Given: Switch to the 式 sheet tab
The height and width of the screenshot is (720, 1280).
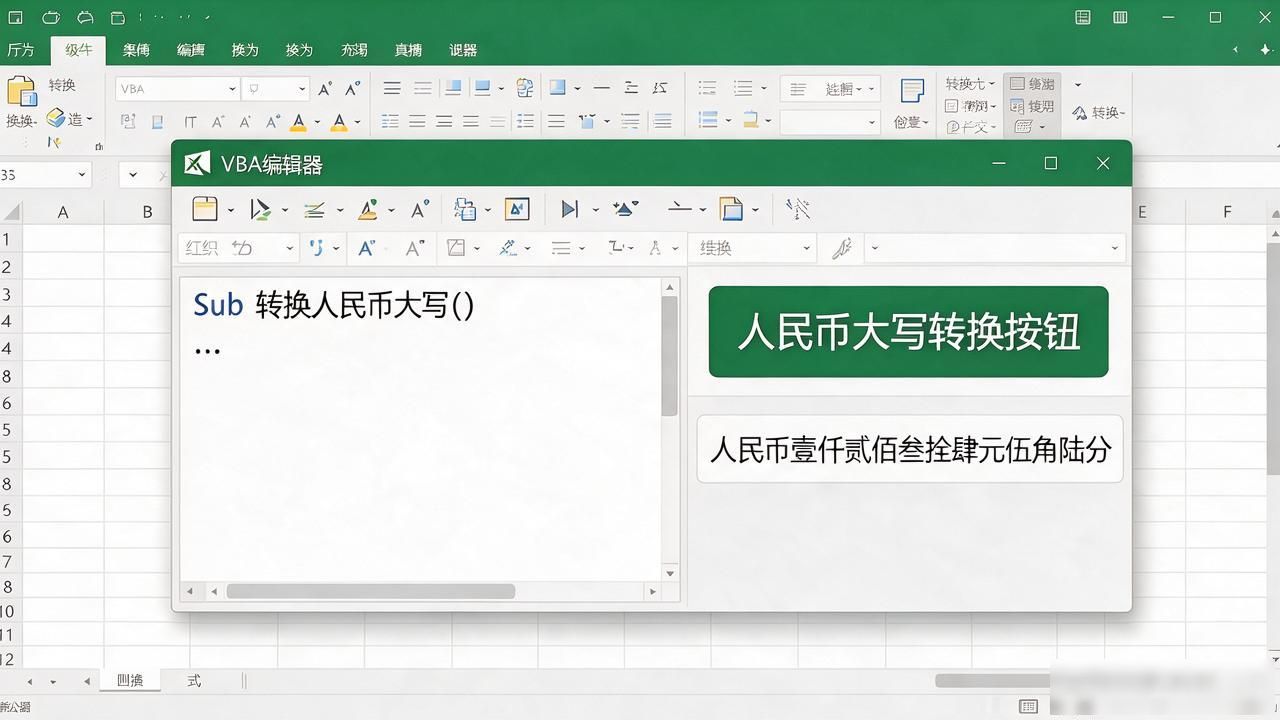Looking at the screenshot, I should 194,680.
